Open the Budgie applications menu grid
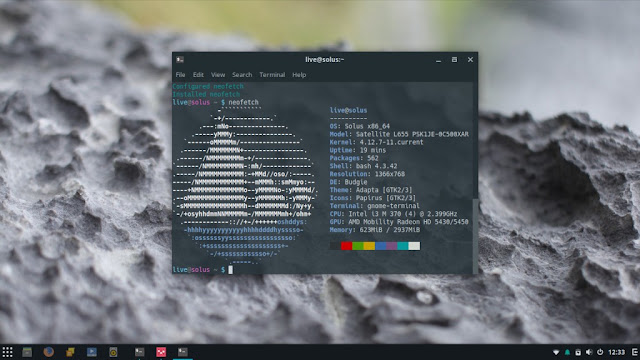 pyautogui.click(x=7, y=352)
